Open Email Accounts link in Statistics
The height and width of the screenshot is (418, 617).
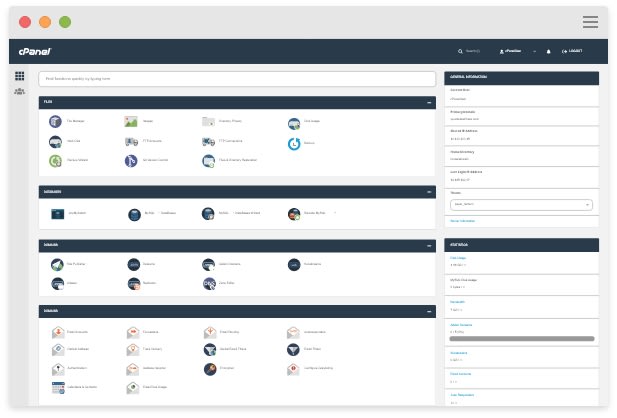coord(460,374)
